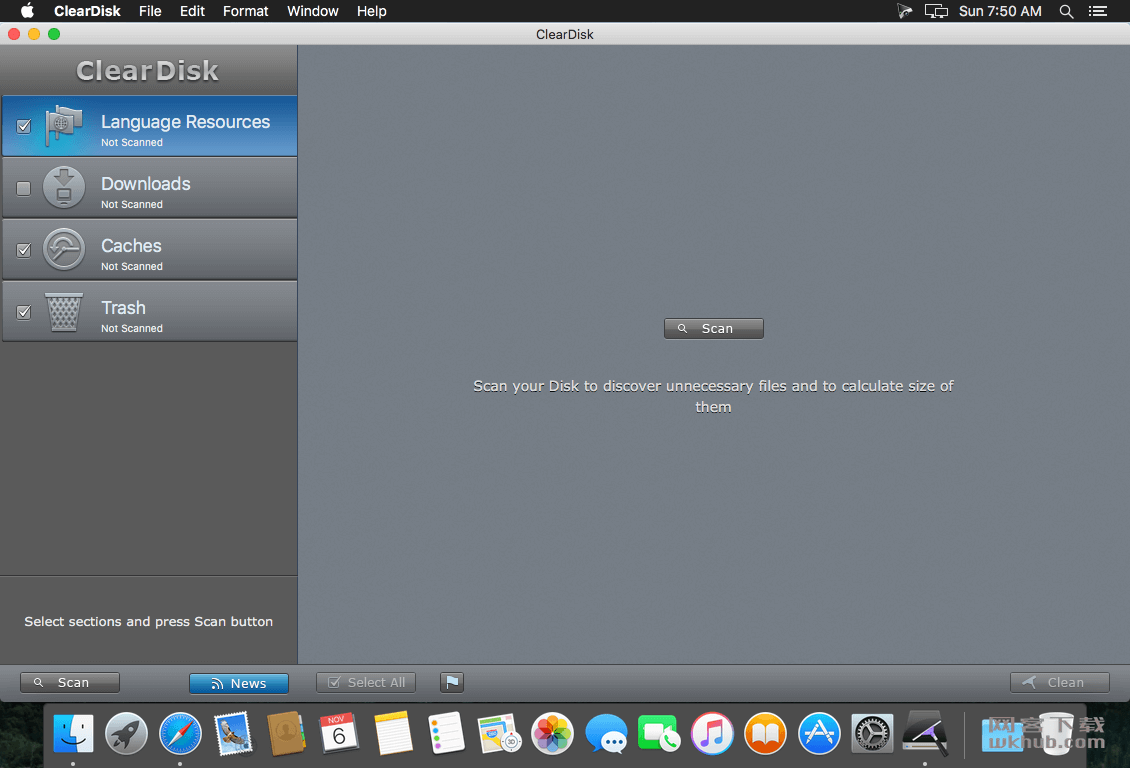Open Finder from the Dock
1130x768 pixels.
tap(73, 733)
